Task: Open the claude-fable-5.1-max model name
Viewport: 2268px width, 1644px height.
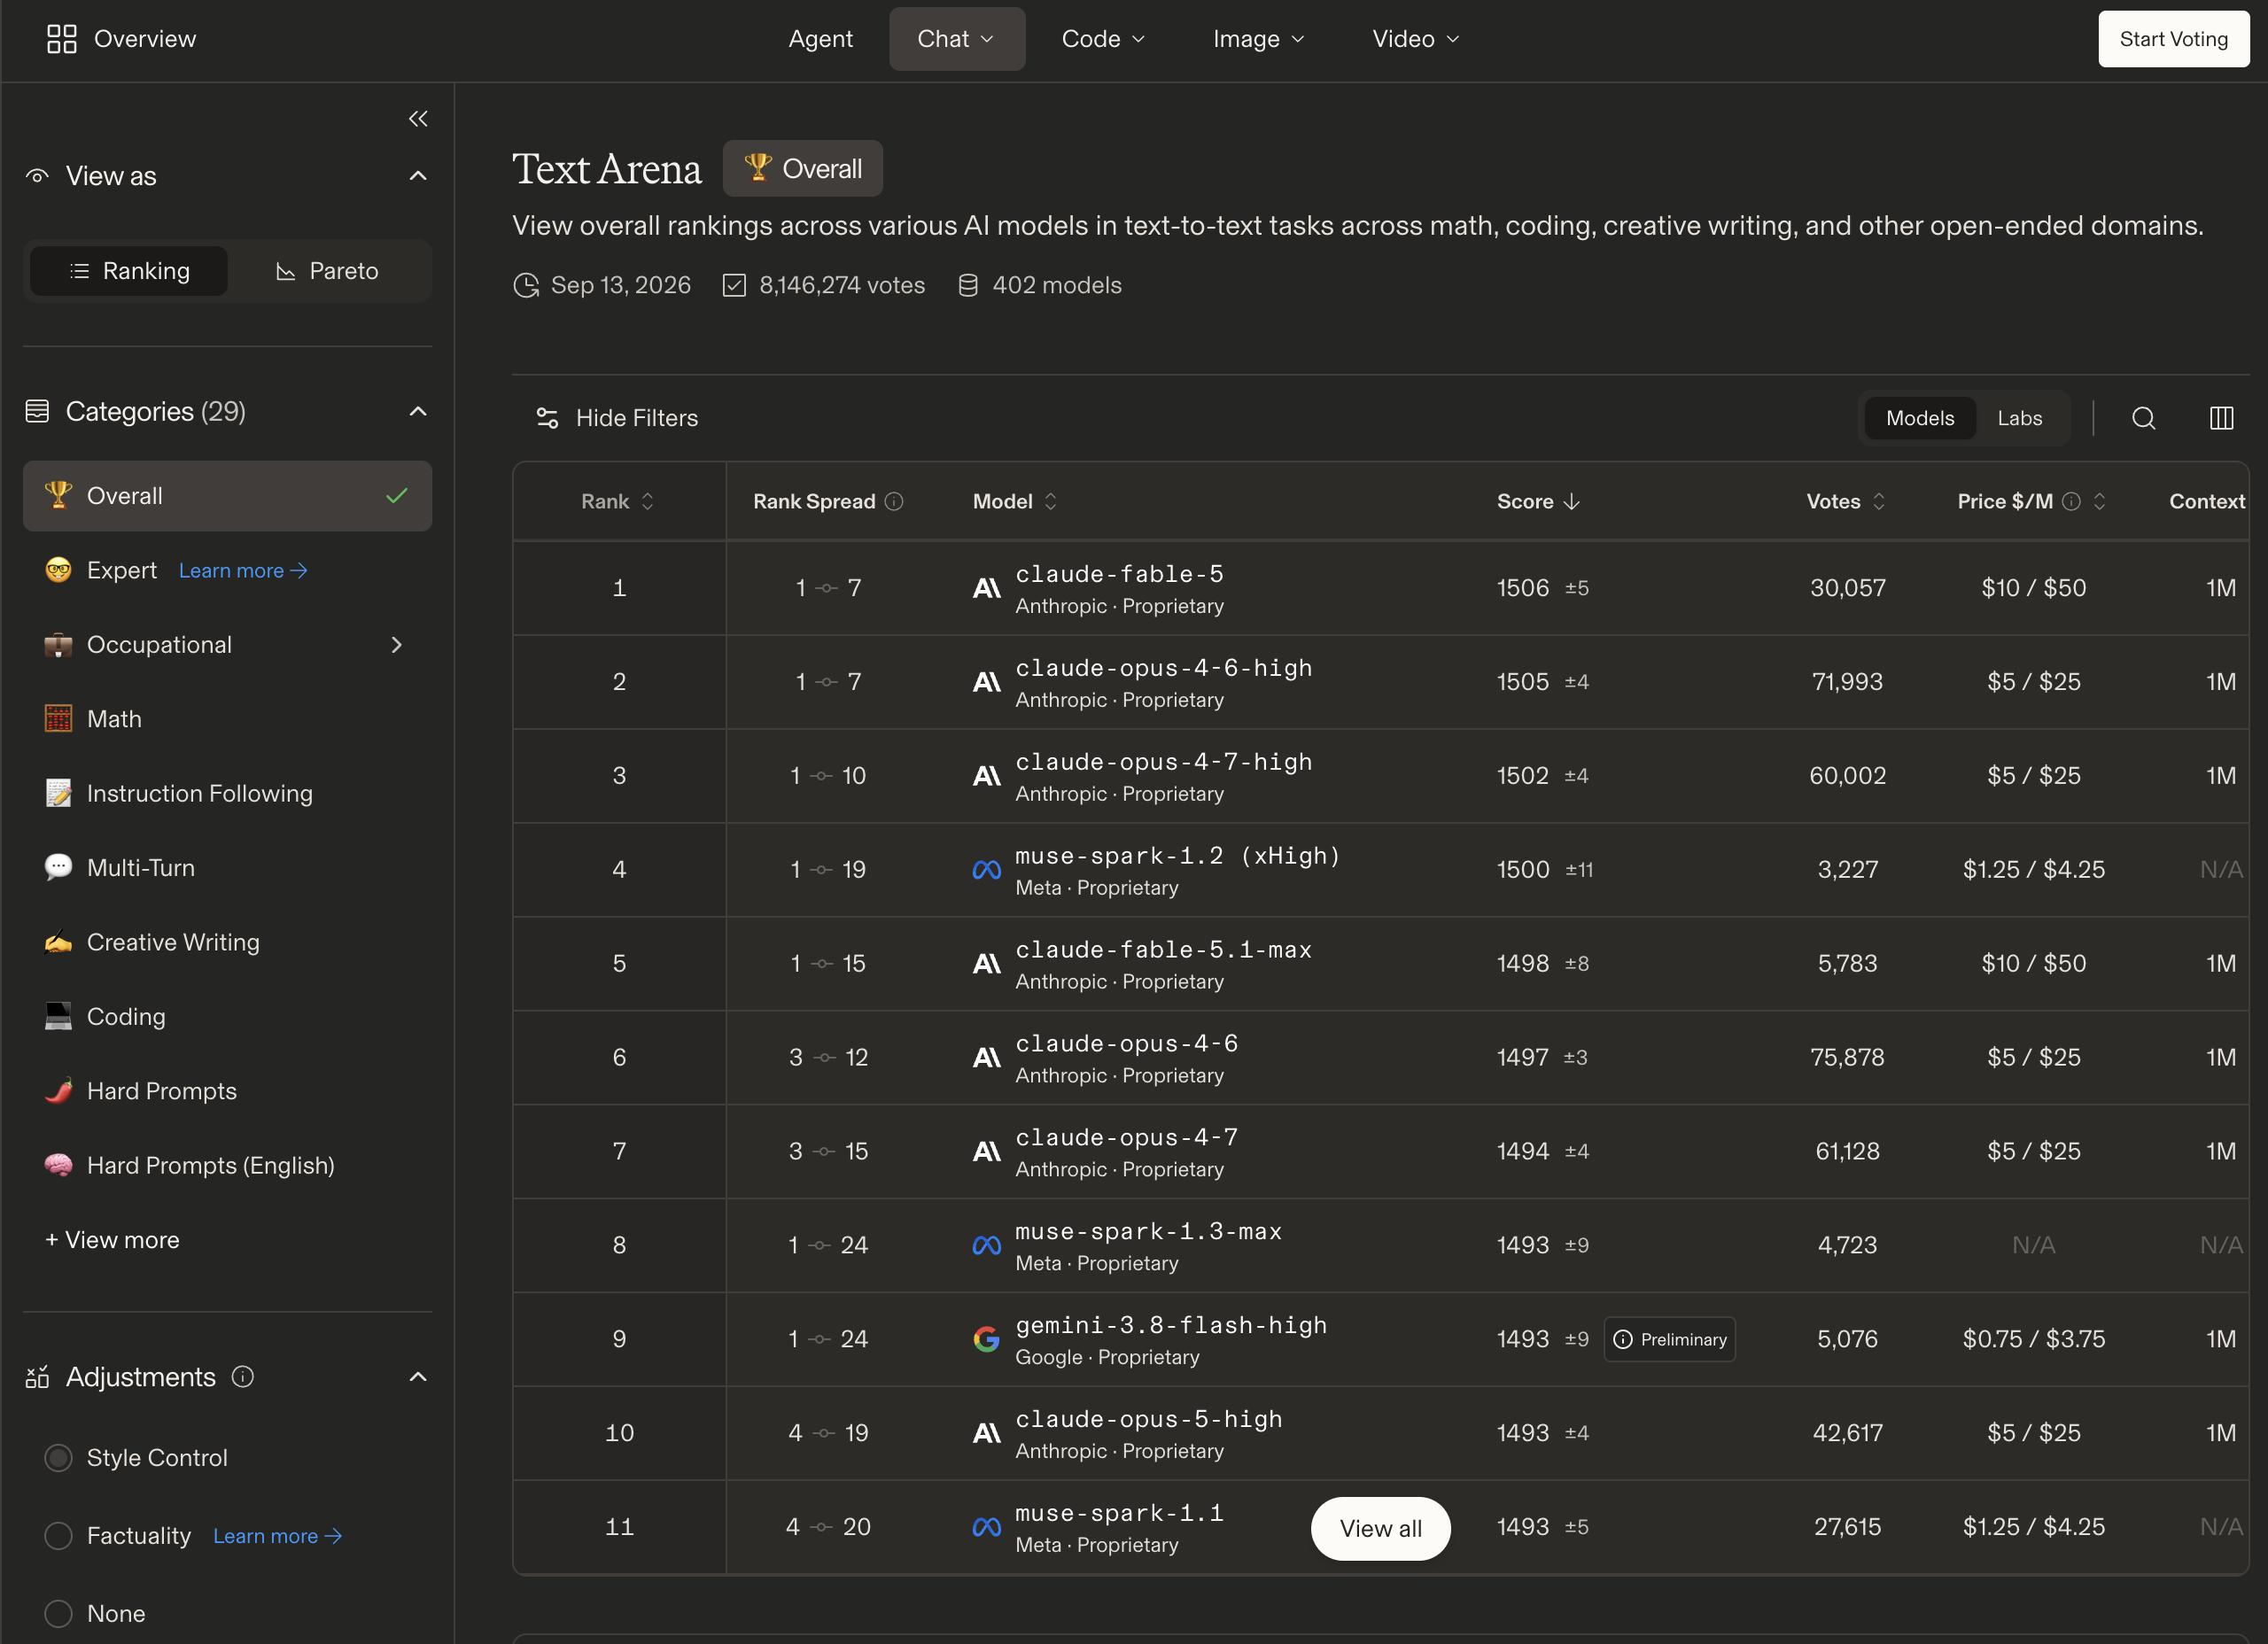Action: pyautogui.click(x=1163, y=949)
